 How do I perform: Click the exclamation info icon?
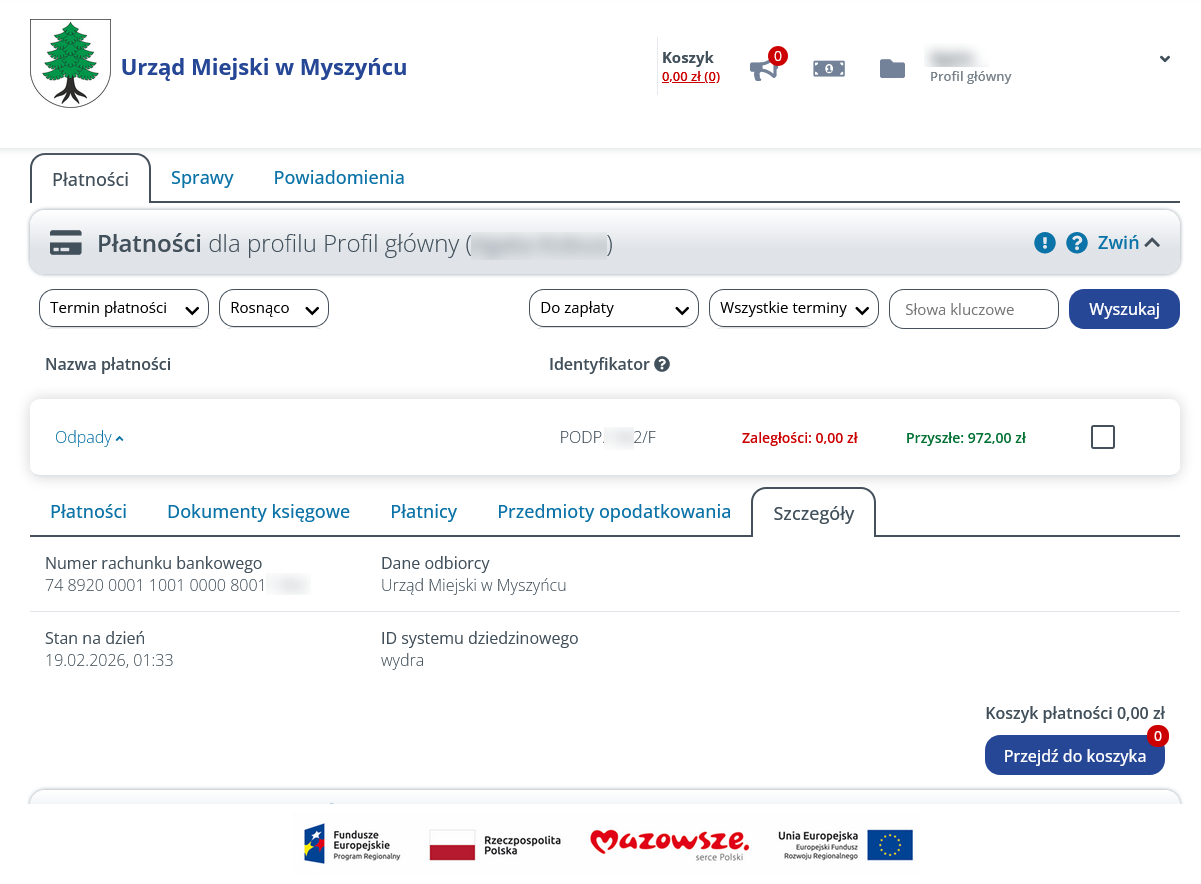pos(1045,243)
